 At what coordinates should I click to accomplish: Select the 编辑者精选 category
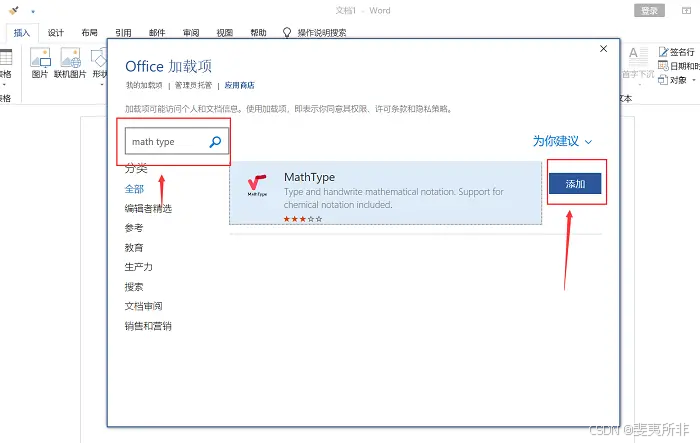(x=148, y=209)
